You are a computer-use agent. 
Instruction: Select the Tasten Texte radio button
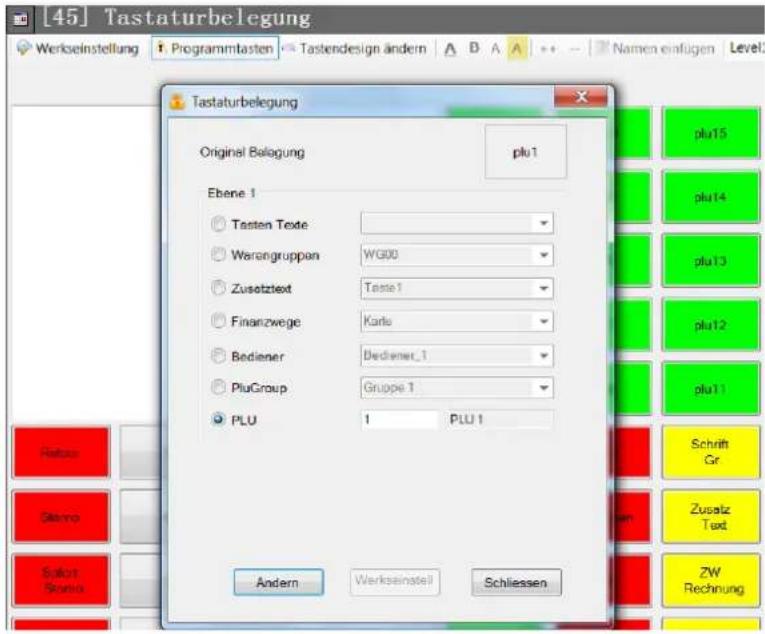click(218, 224)
